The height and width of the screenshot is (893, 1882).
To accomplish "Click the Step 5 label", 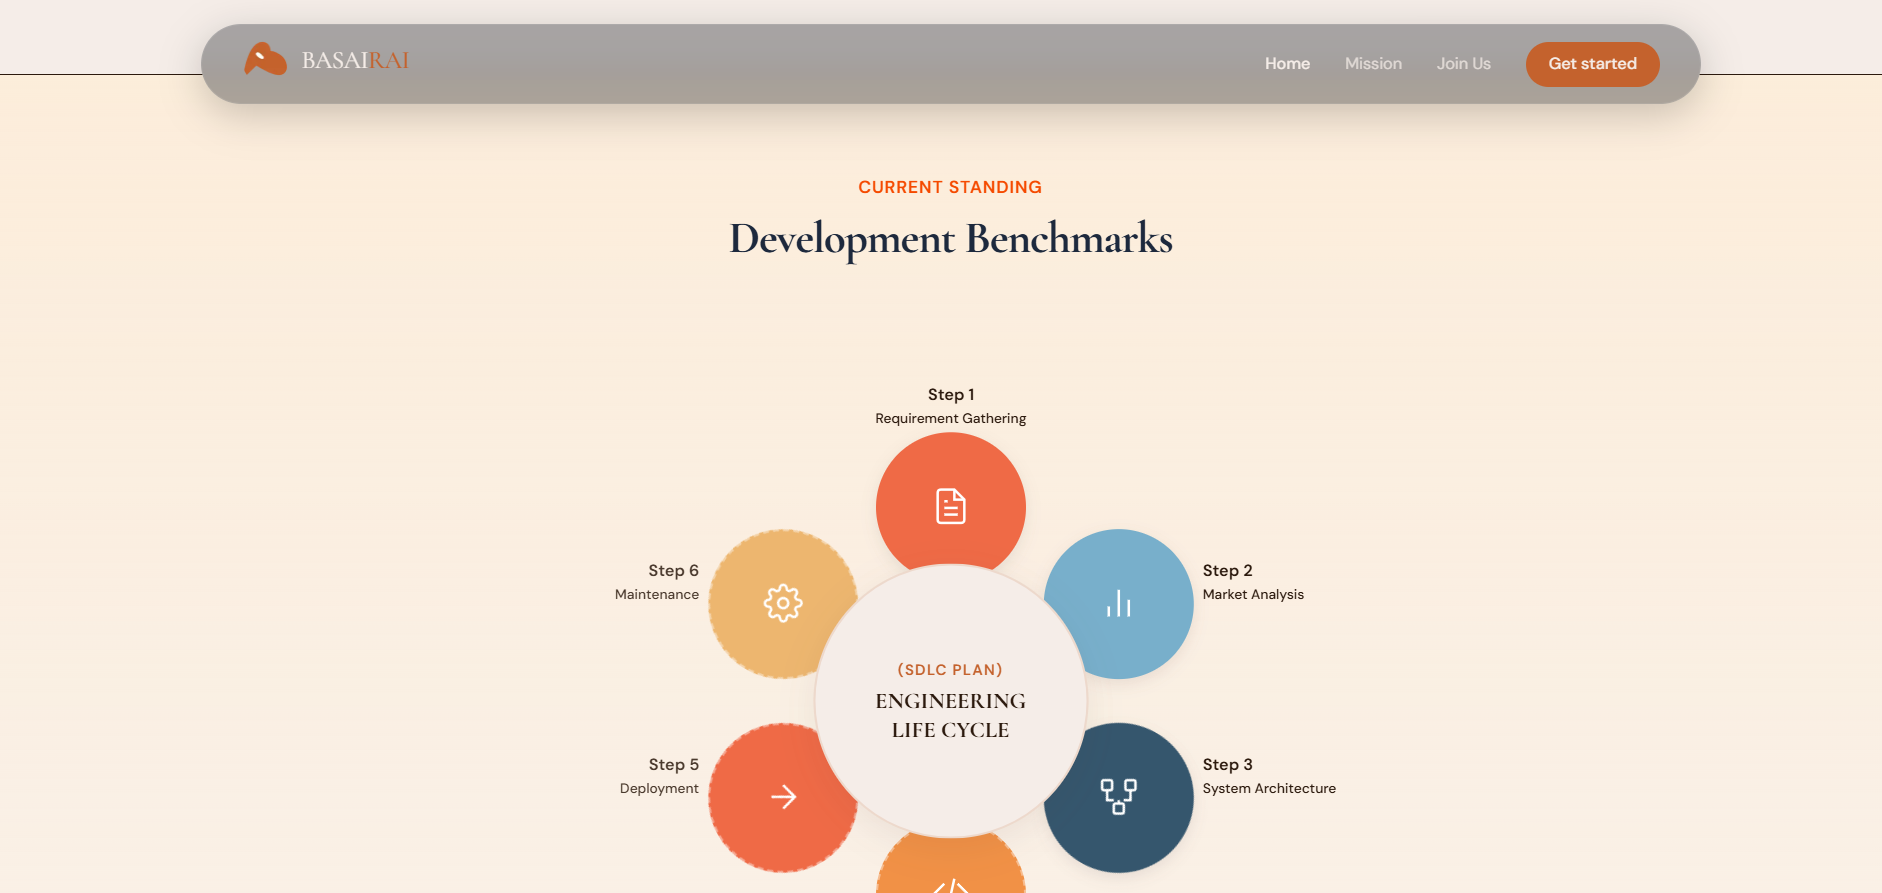I will pyautogui.click(x=674, y=765).
